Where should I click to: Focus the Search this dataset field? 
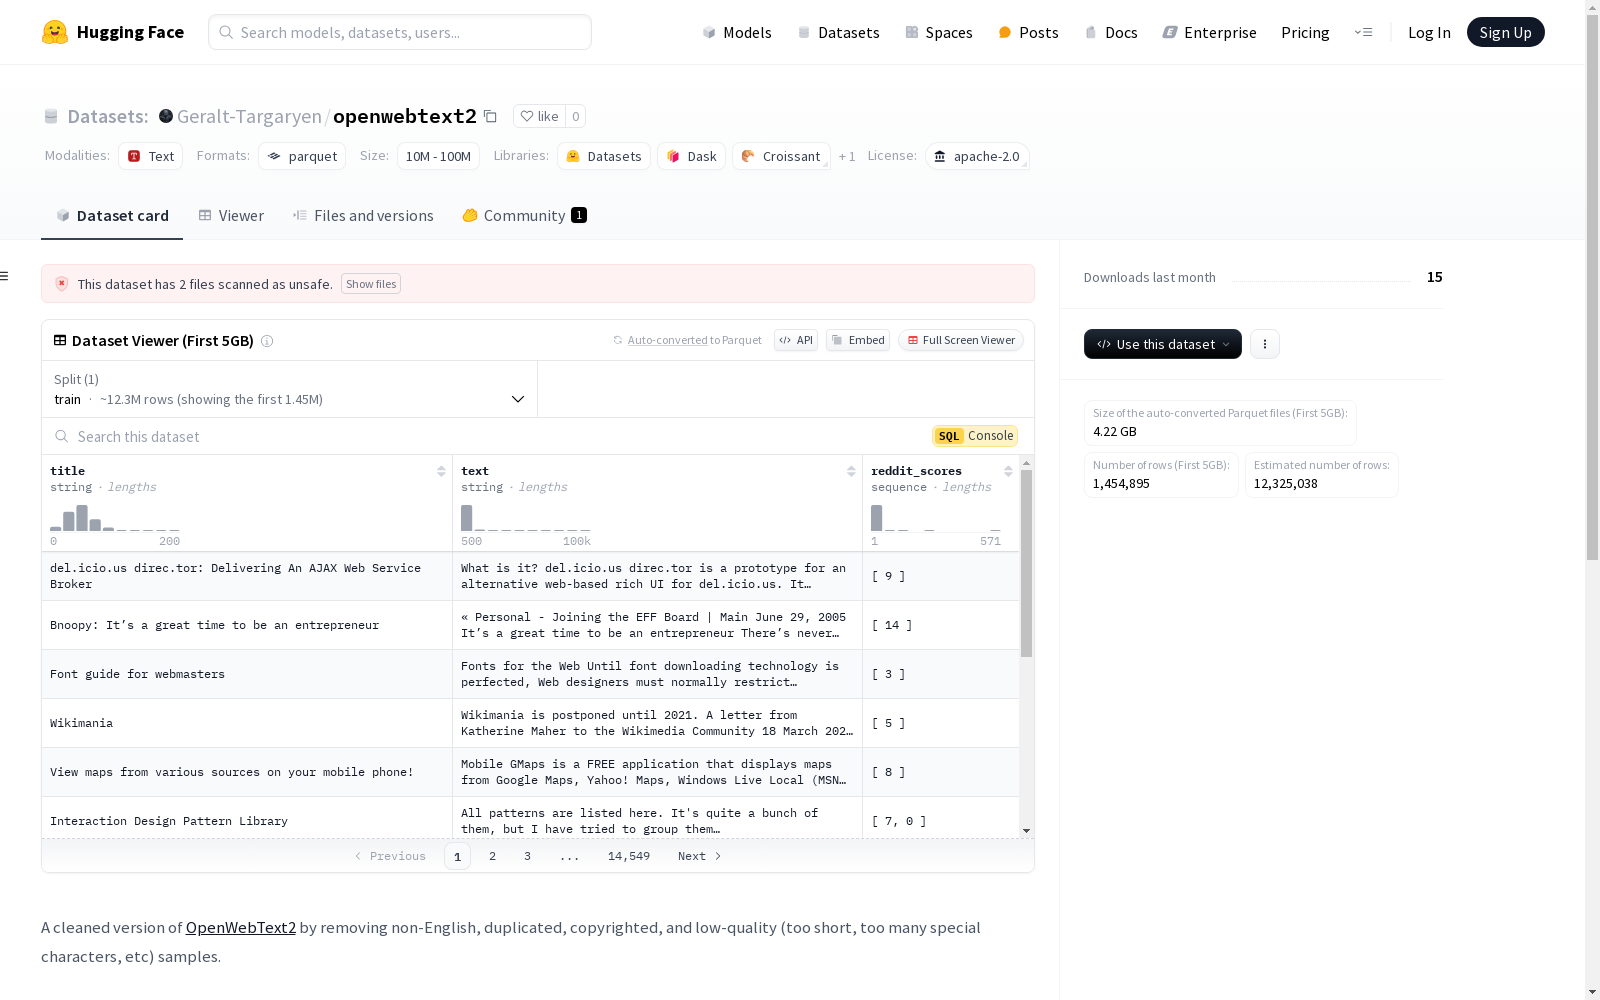pos(487,436)
